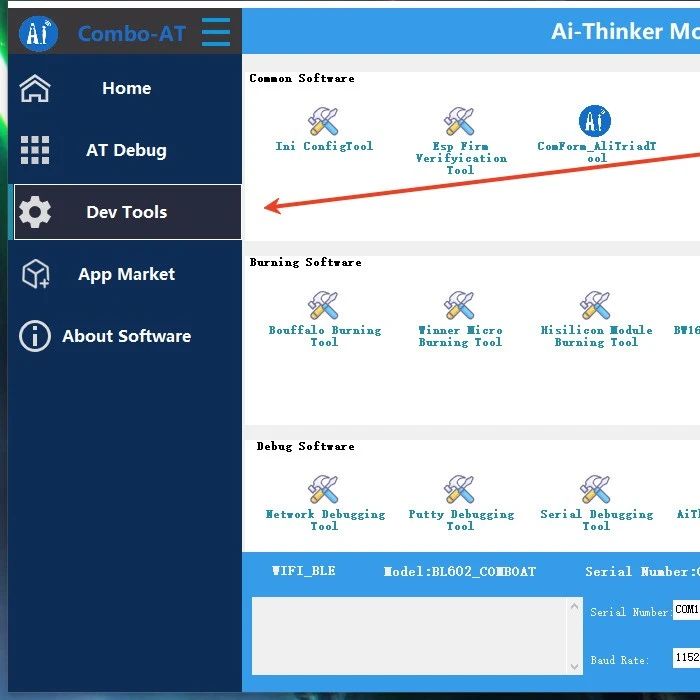Click inside the log output text area

(x=409, y=636)
